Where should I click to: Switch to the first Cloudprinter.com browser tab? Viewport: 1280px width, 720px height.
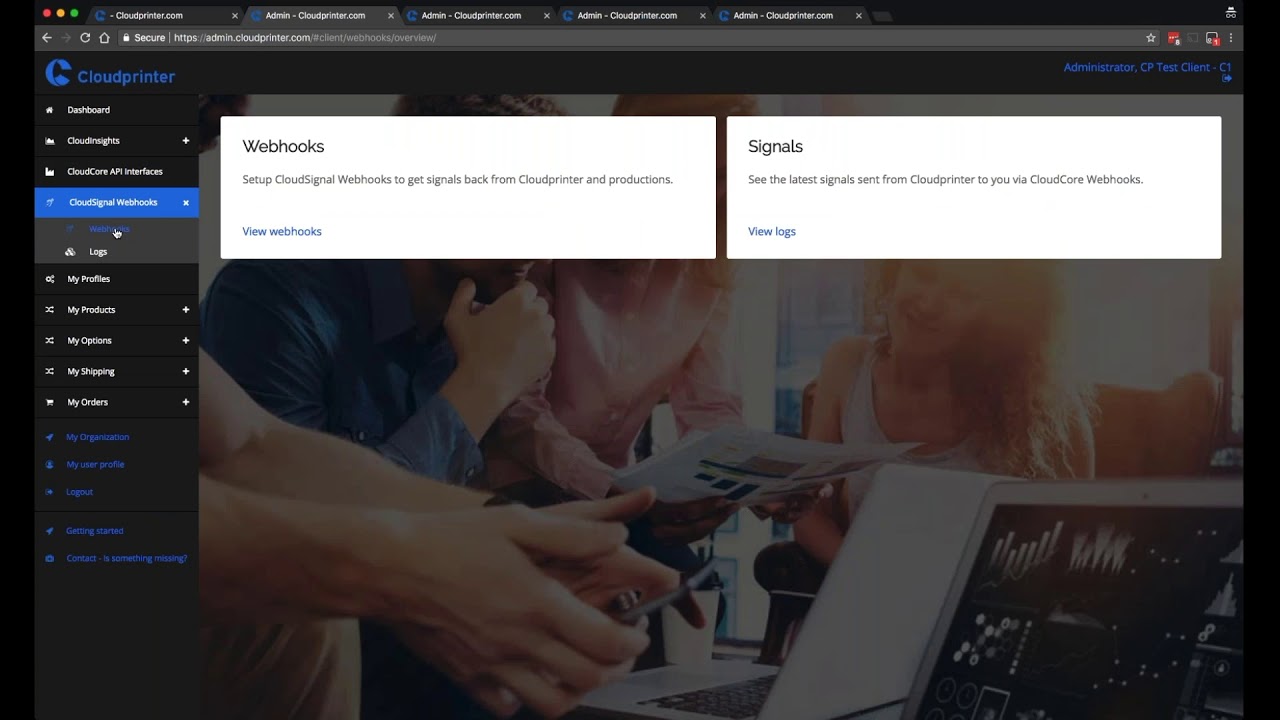(164, 16)
